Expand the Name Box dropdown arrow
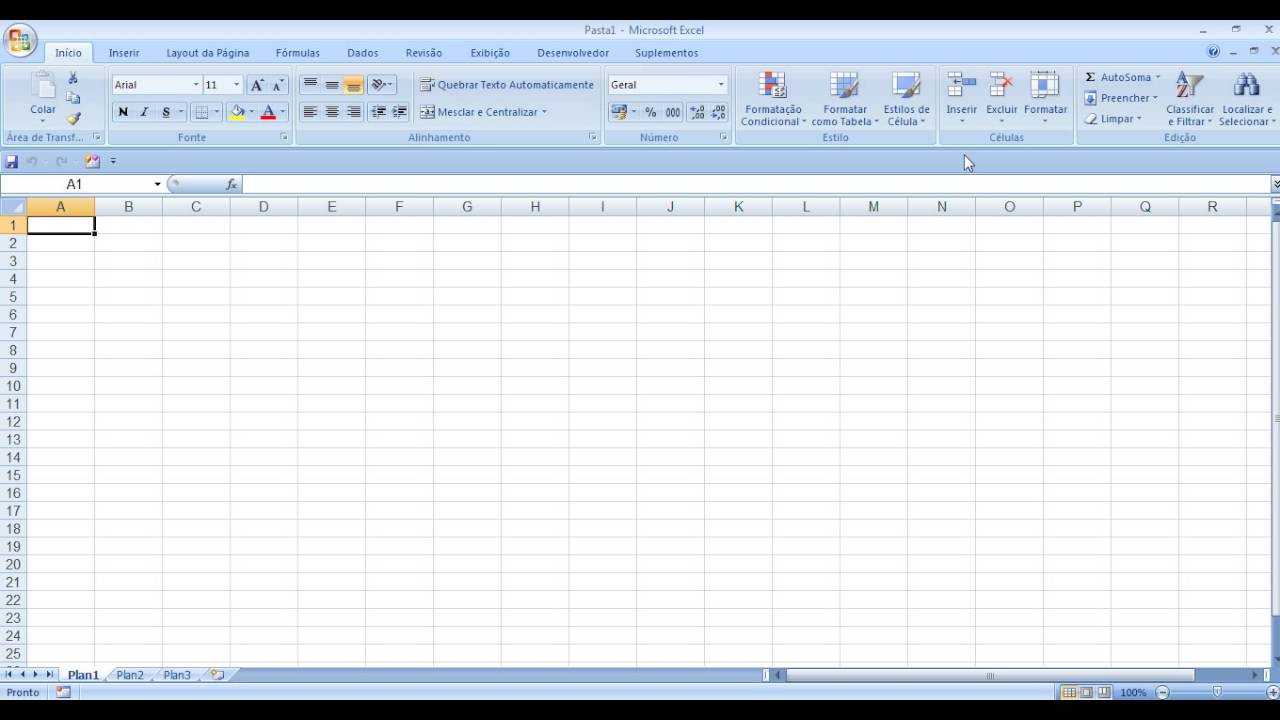1280x720 pixels. pyautogui.click(x=157, y=184)
